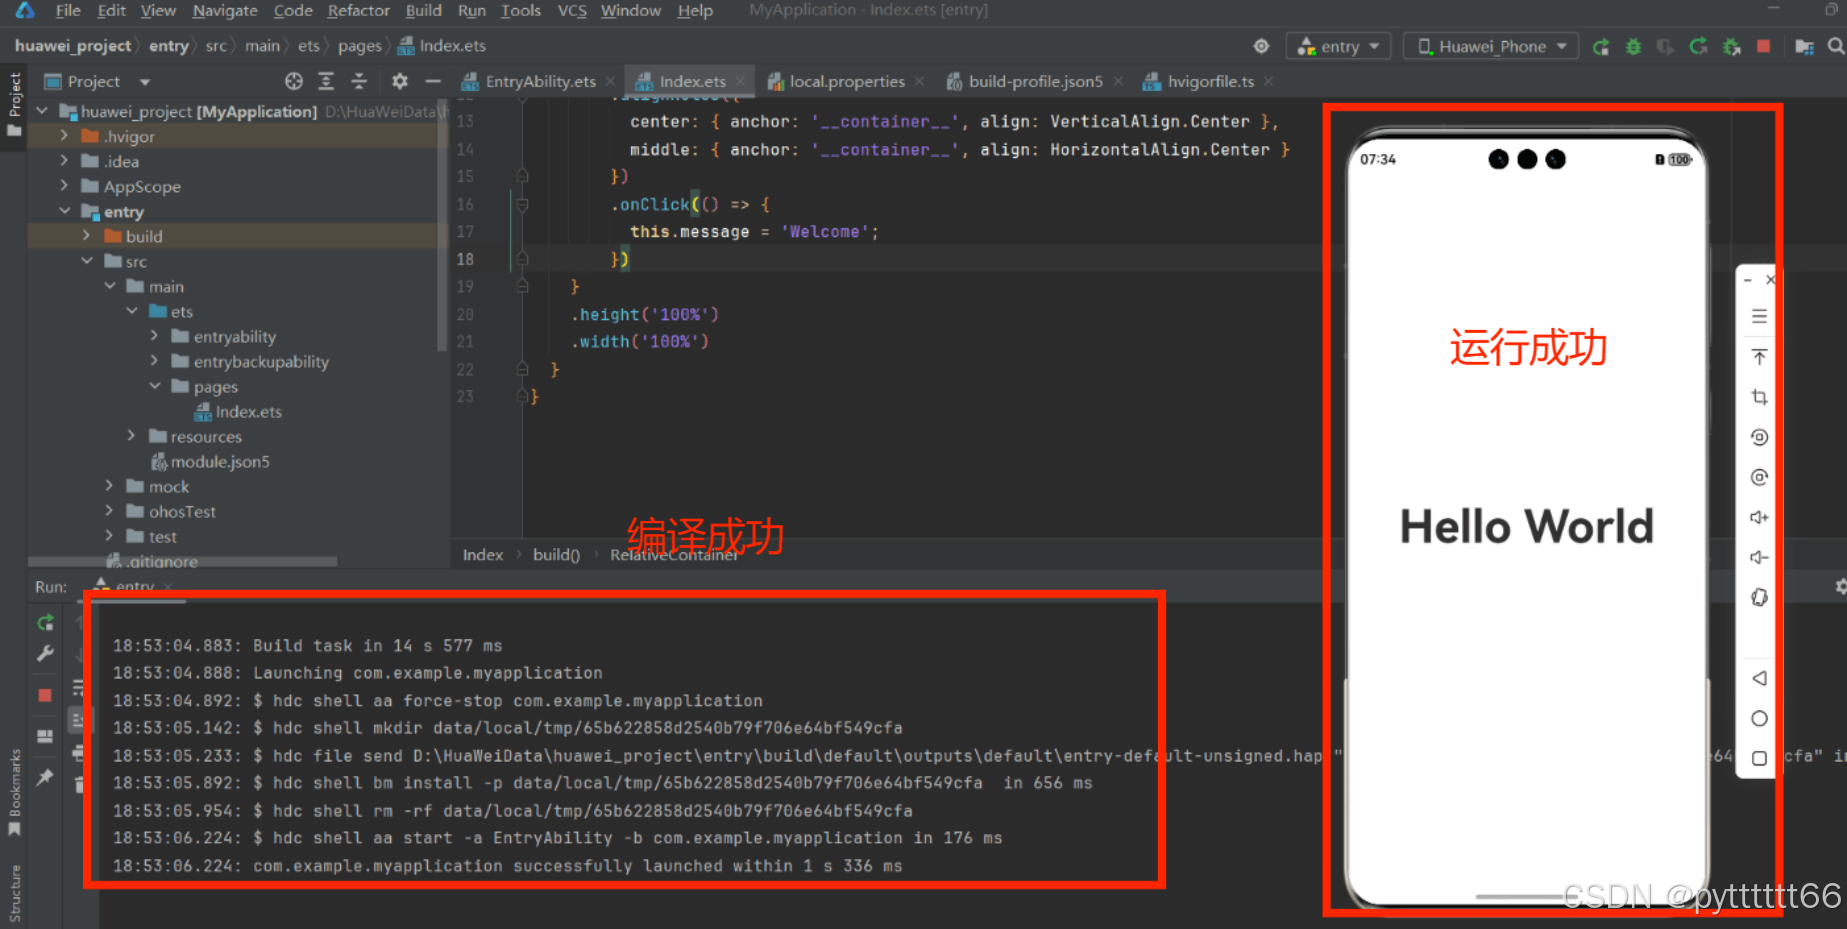Open Search Everywhere magnifier icon
The image size is (1847, 929).
pyautogui.click(x=1836, y=46)
